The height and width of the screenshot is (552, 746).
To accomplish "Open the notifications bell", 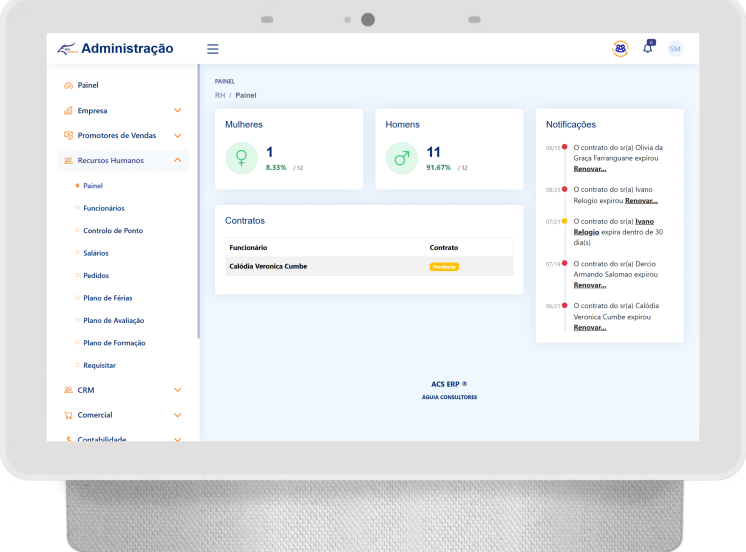I will click(x=648, y=48).
